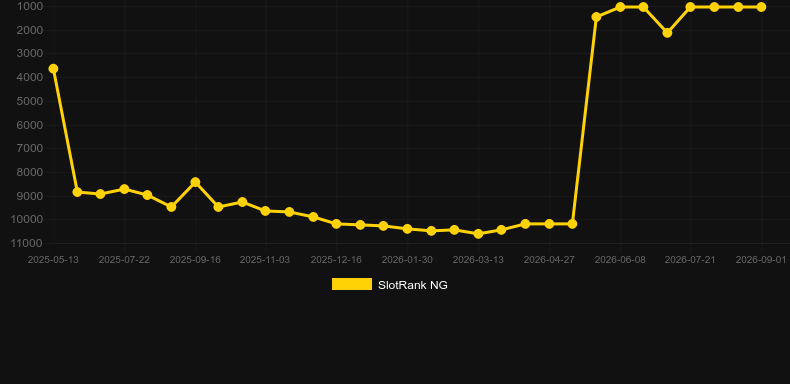Click the 2025-05-13 x-axis date label
790x384 pixels.
[x=53, y=260]
